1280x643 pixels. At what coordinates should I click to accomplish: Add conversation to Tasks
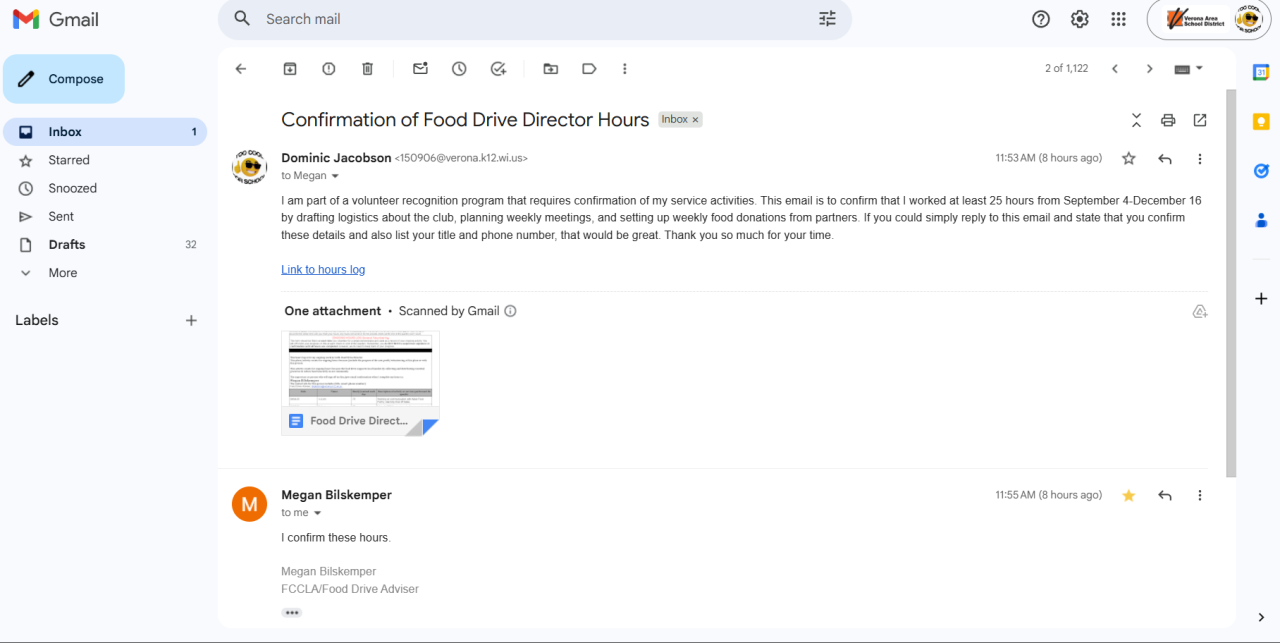click(498, 69)
